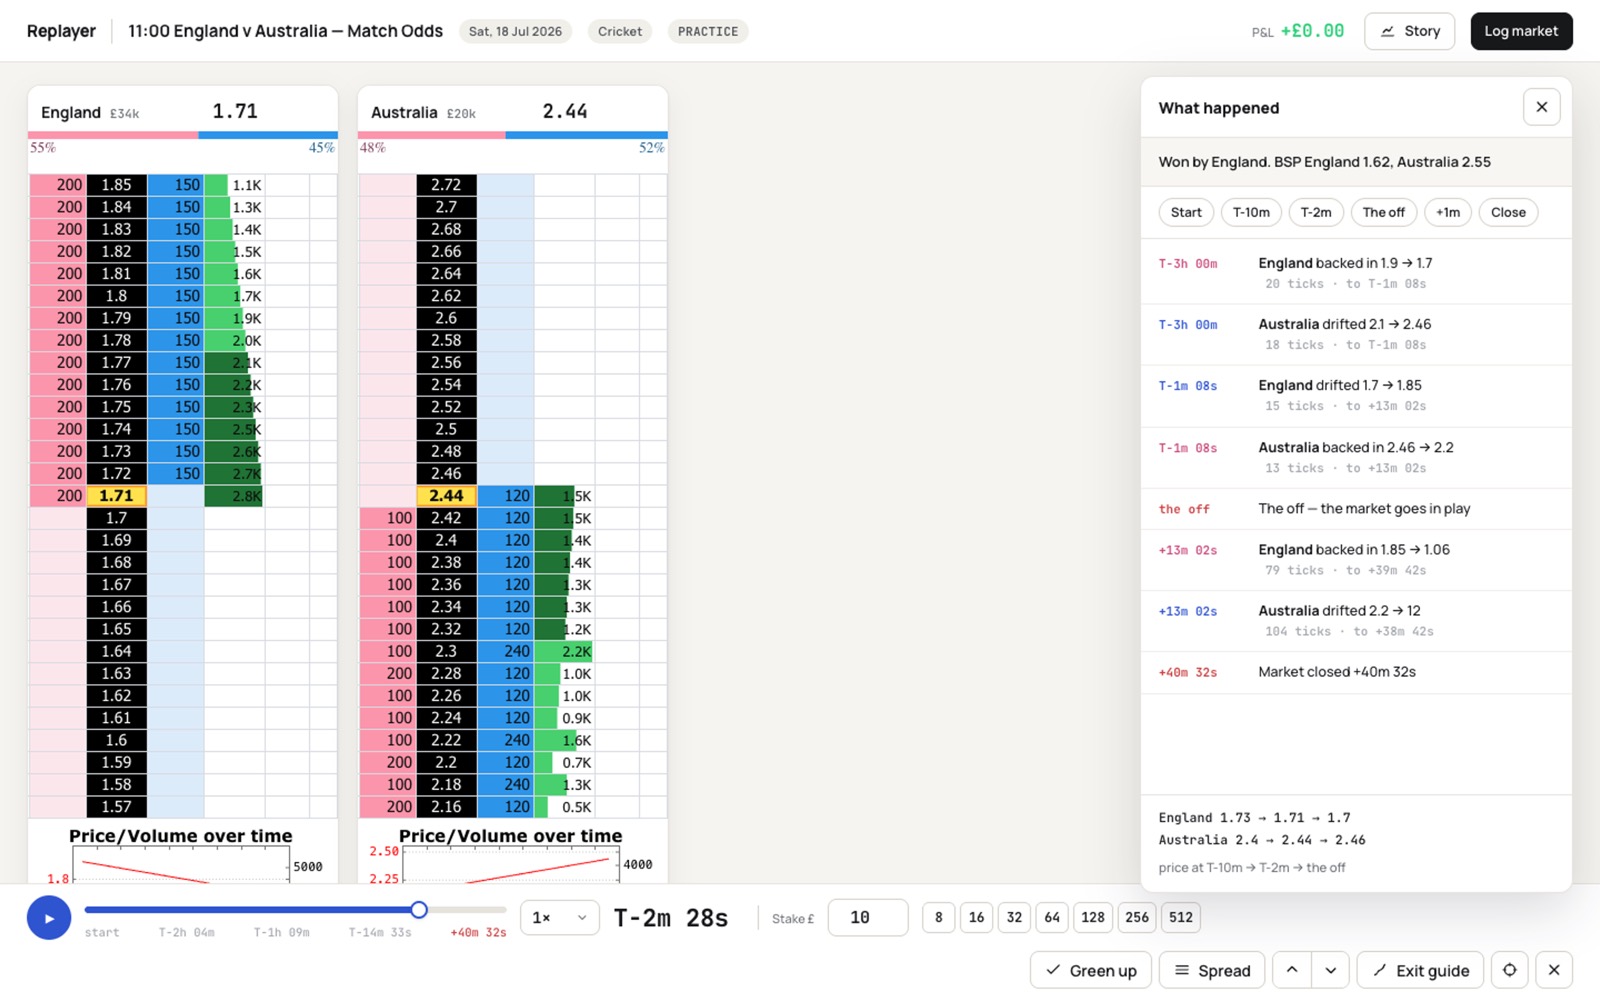This screenshot has width=1600, height=1000.
Task: Jump to T-10m chip
Action: (x=1251, y=212)
